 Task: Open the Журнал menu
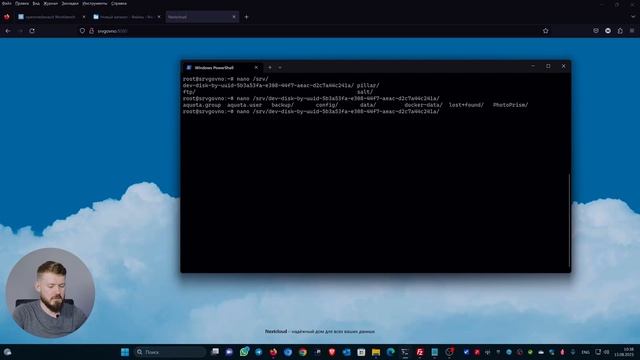51,3
